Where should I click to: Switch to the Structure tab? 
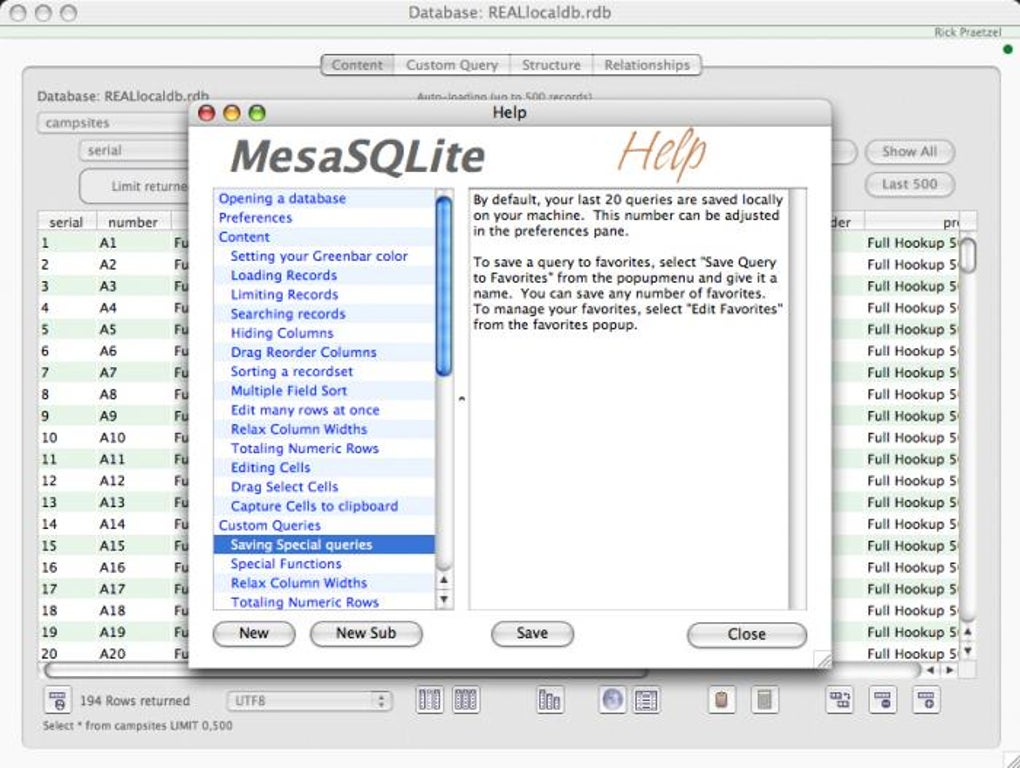(x=551, y=65)
